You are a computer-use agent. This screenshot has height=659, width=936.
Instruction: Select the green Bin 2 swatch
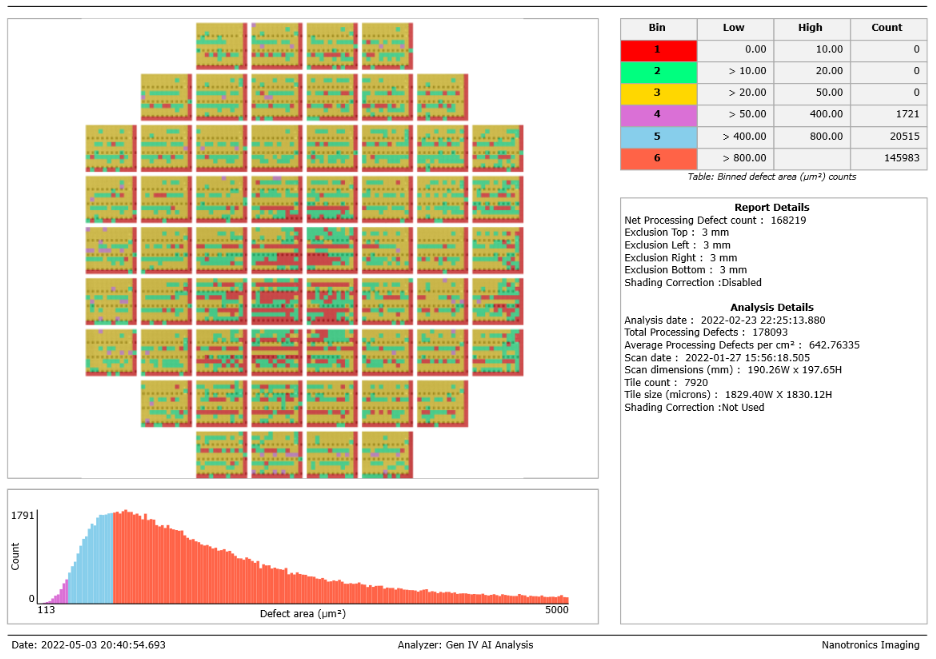click(658, 71)
